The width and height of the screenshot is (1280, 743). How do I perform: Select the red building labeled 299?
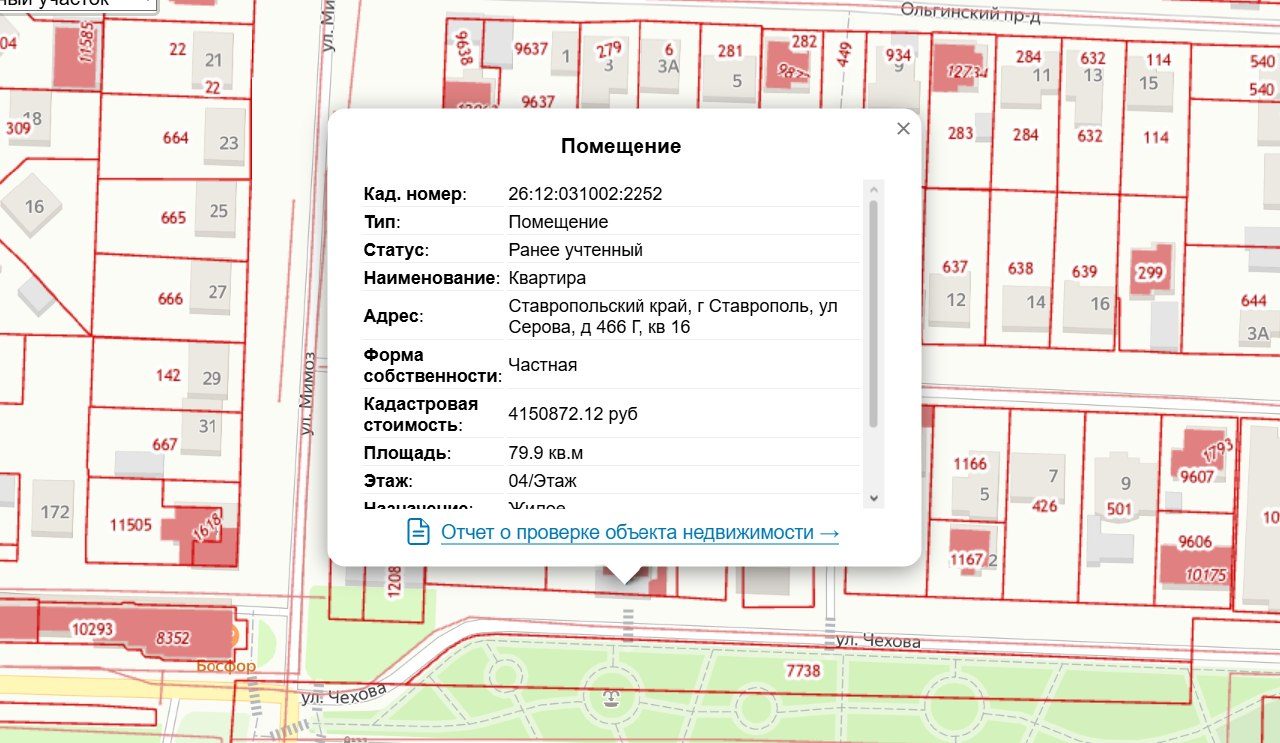1149,271
